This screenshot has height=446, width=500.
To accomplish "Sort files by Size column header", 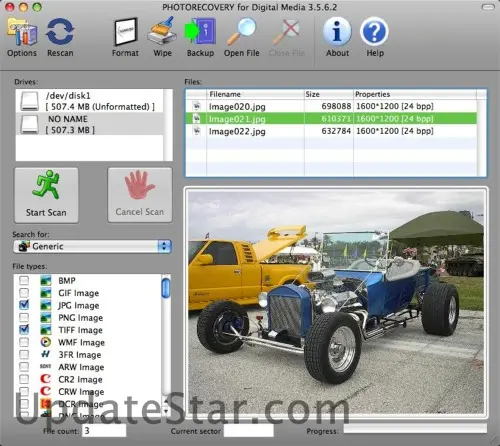I will (x=329, y=94).
